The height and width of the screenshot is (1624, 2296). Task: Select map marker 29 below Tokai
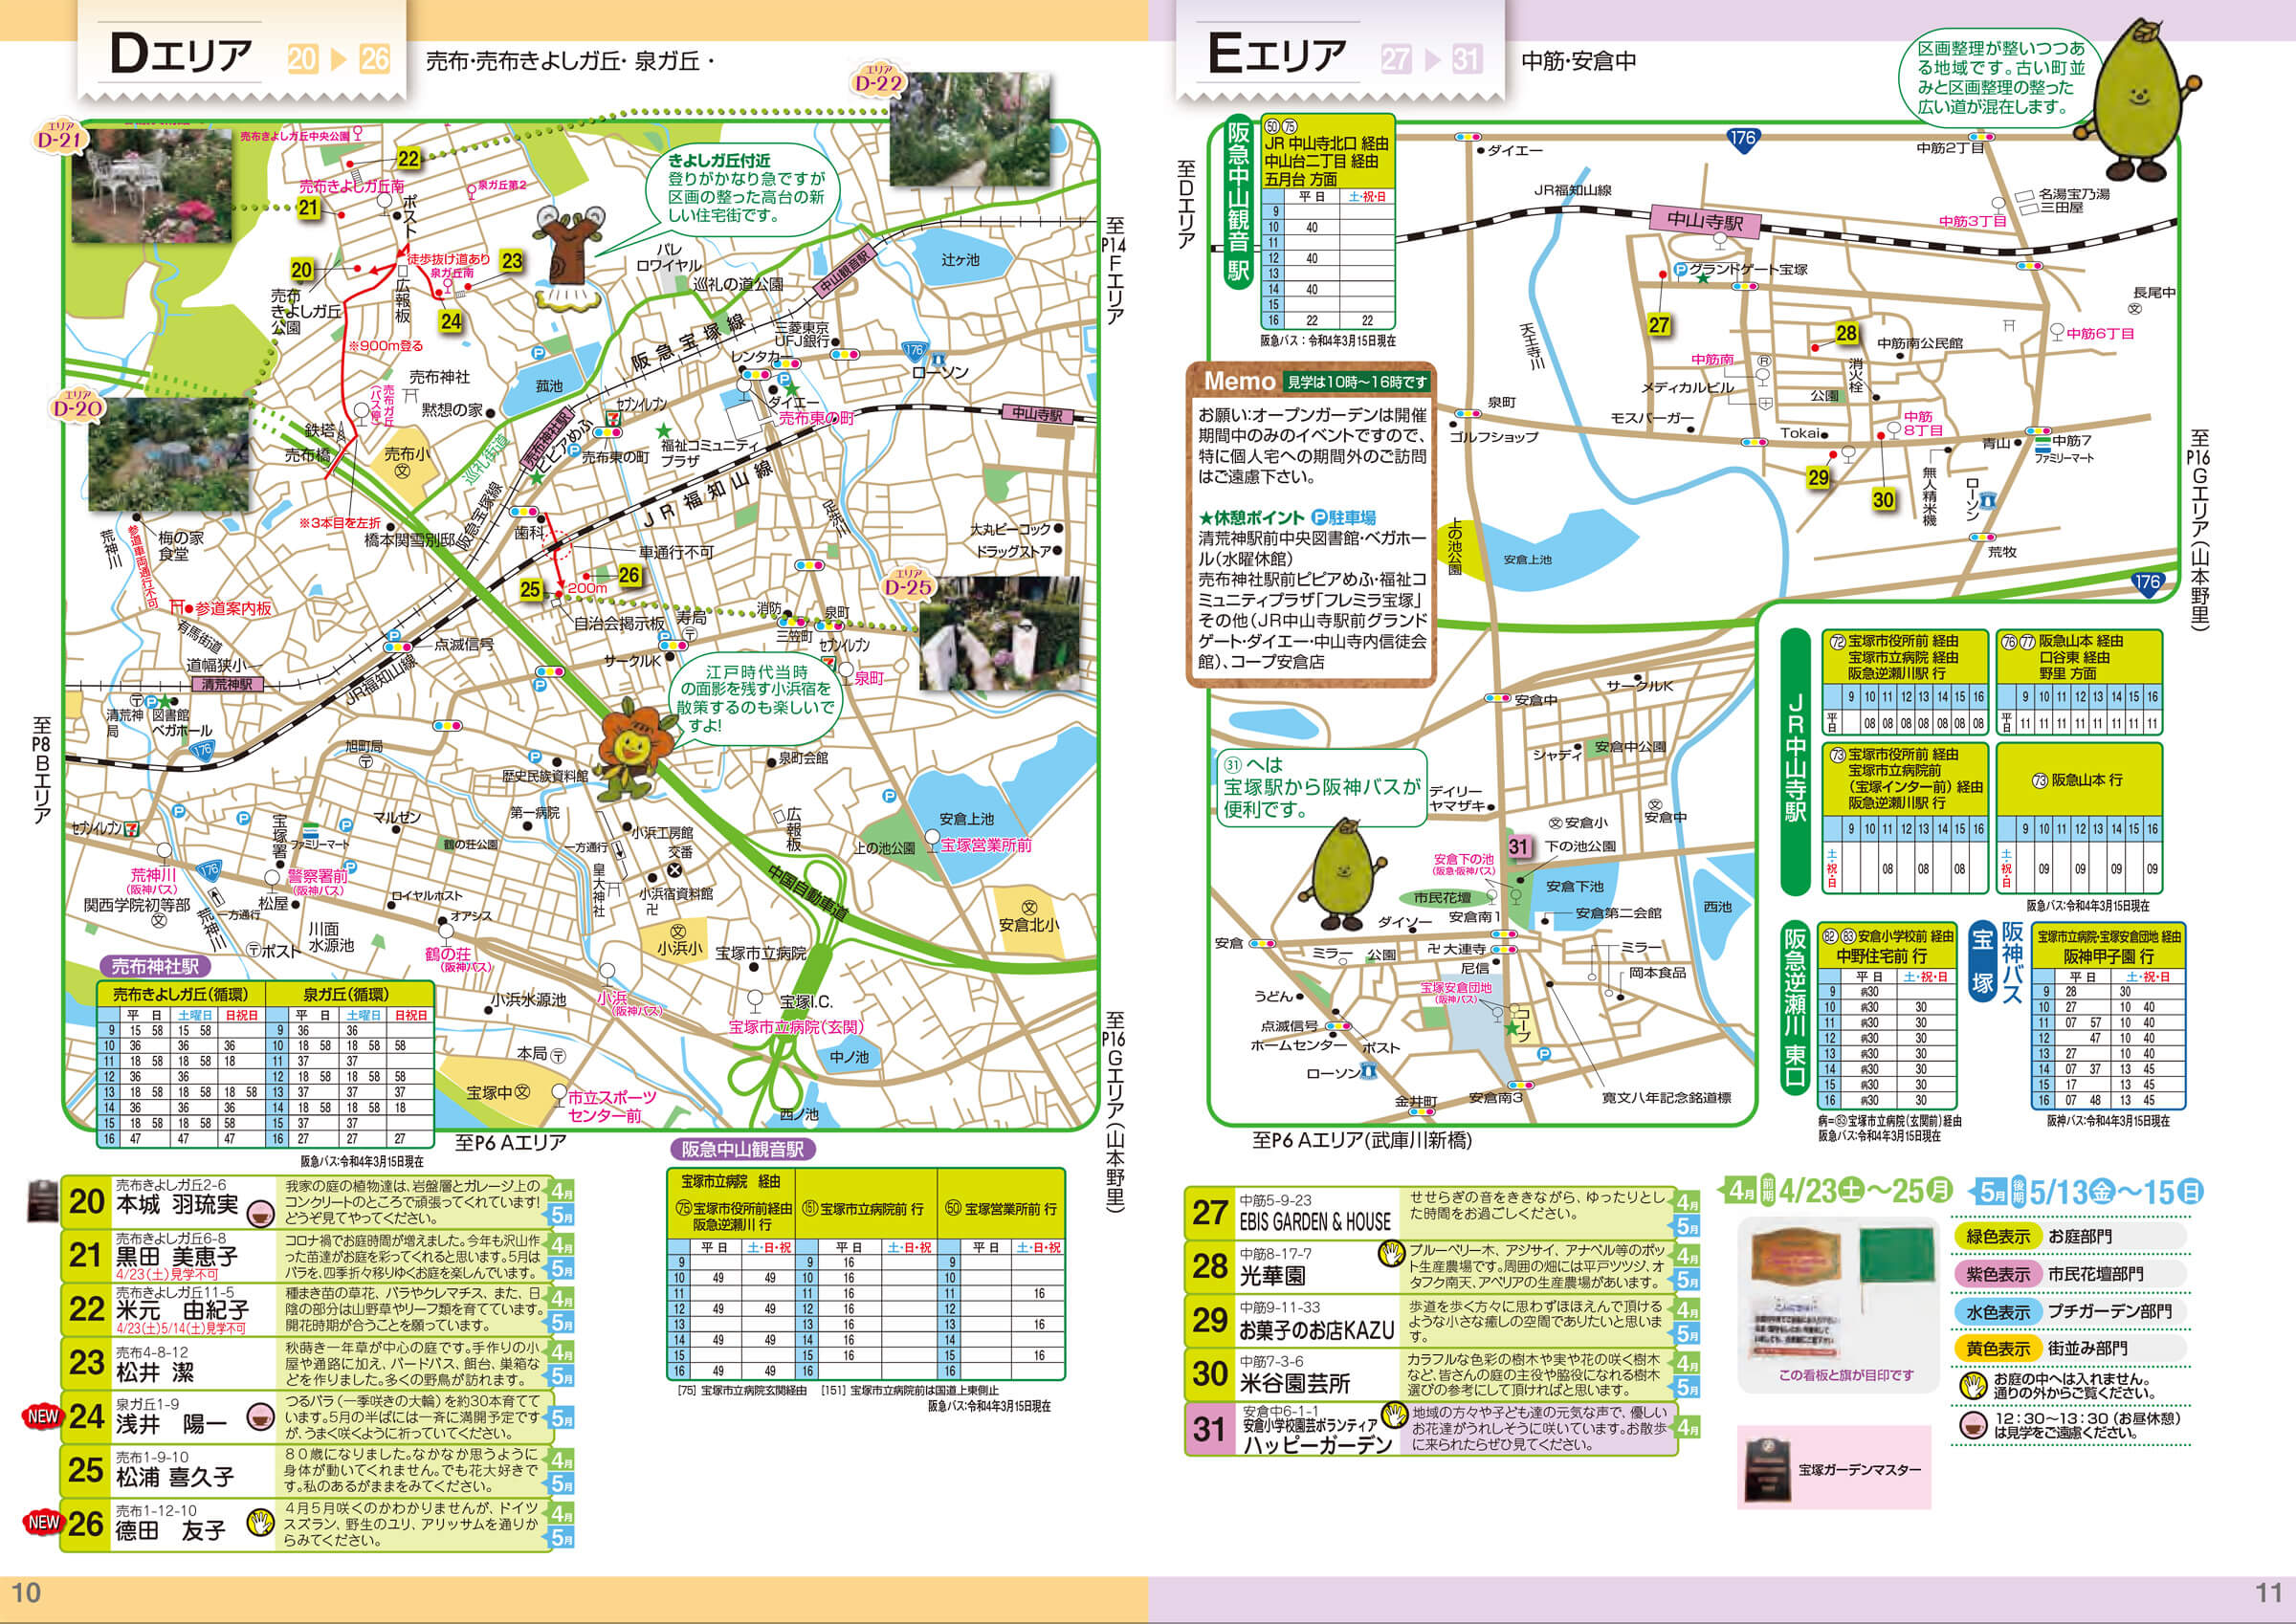click(x=1818, y=478)
